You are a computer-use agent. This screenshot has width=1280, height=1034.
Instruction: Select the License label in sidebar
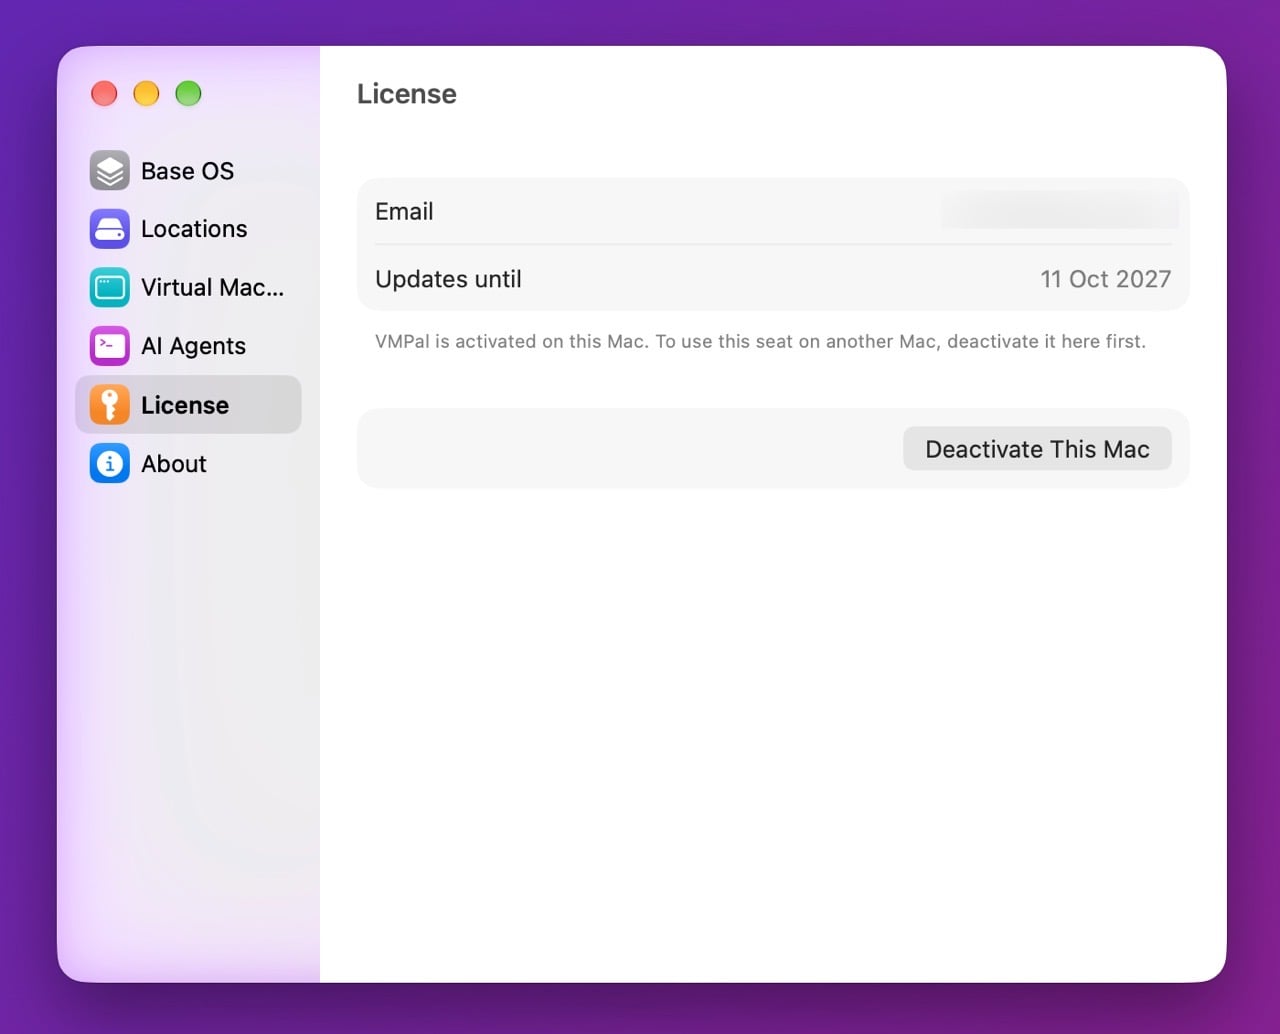[185, 405]
